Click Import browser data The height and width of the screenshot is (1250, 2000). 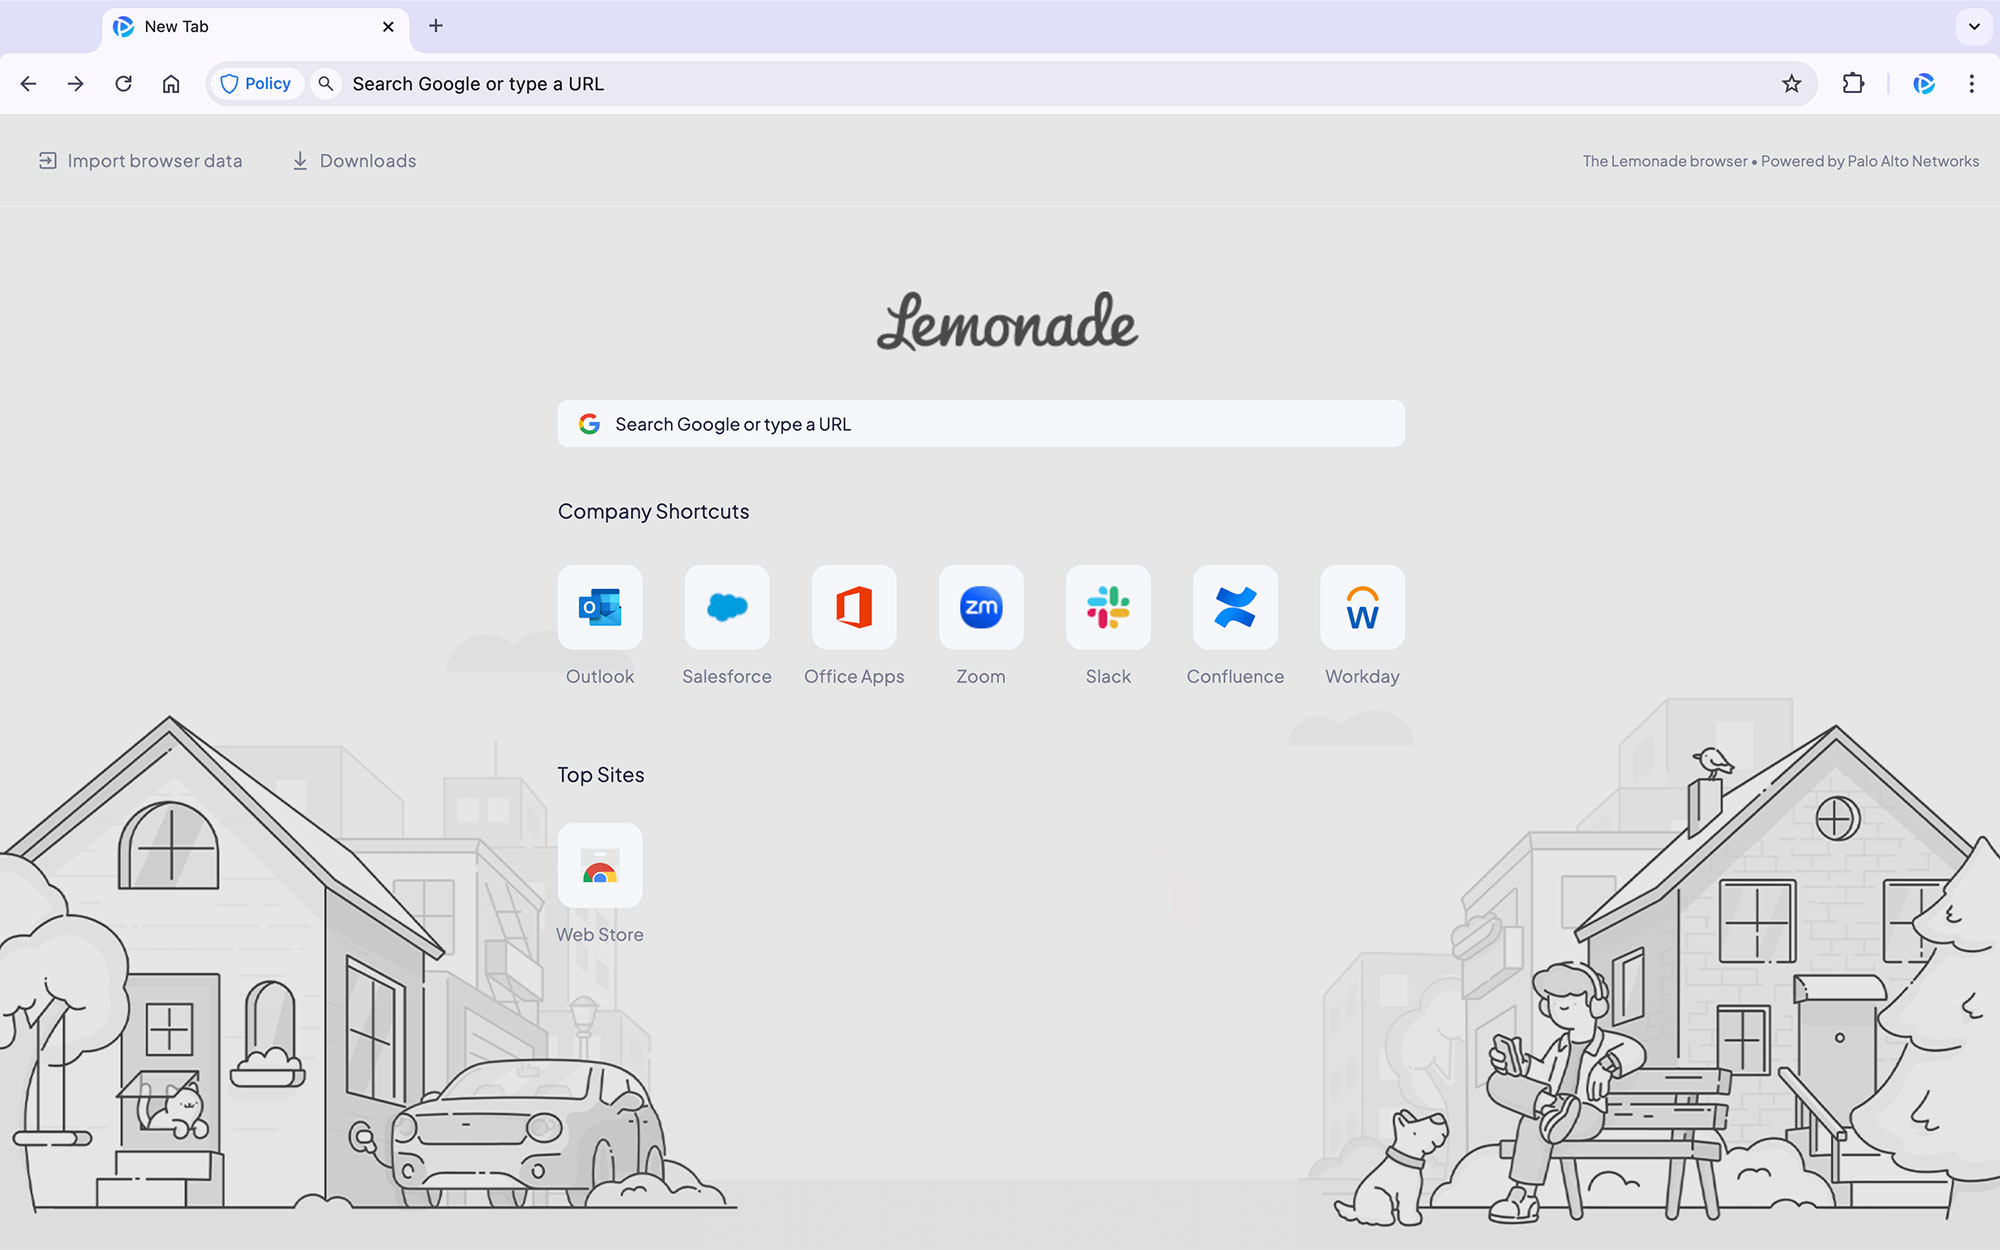(x=140, y=160)
